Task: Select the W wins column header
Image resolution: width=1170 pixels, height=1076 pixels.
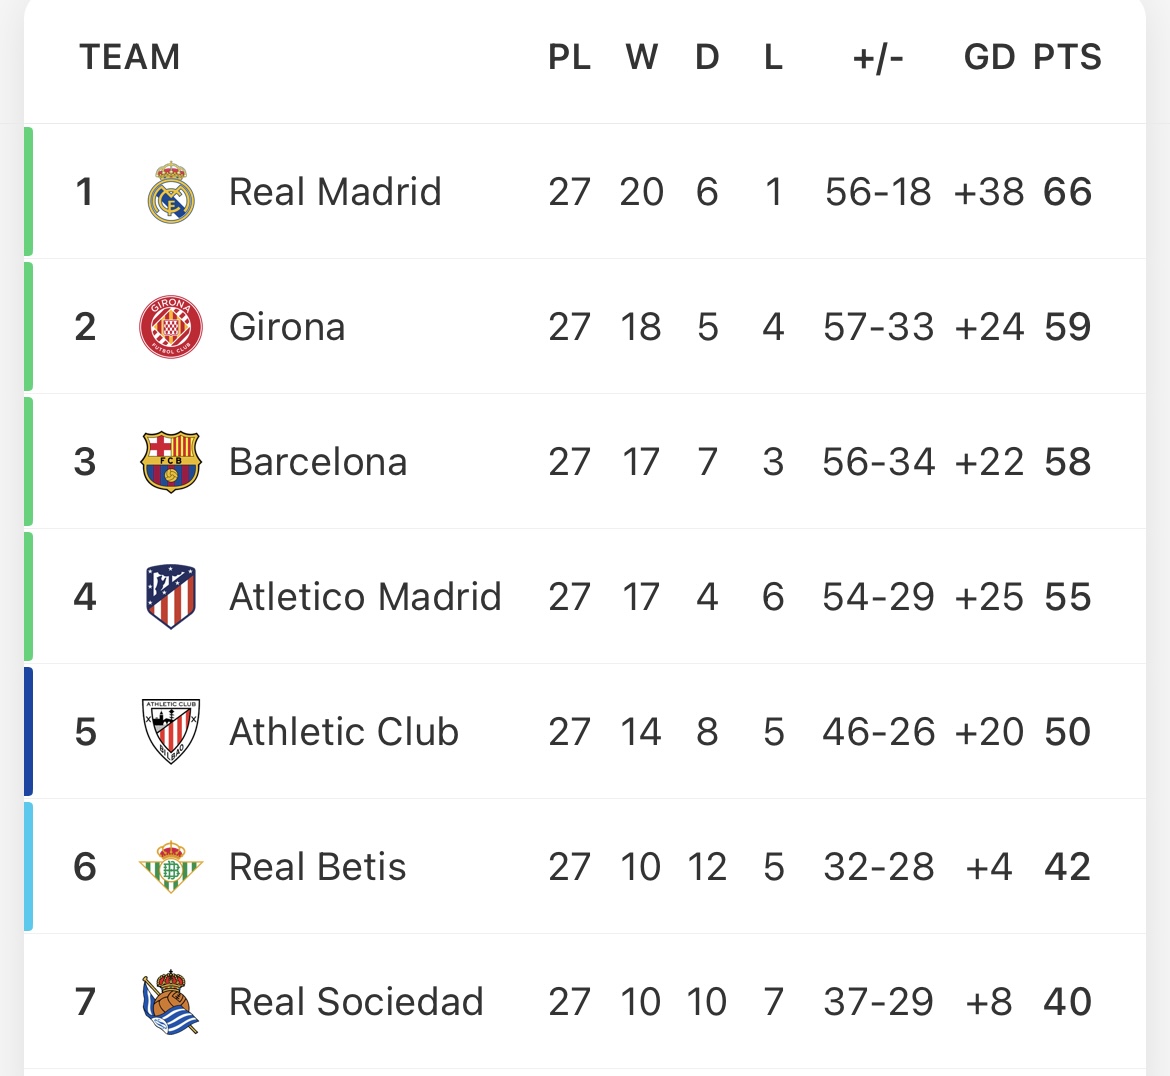Action: pyautogui.click(x=642, y=57)
